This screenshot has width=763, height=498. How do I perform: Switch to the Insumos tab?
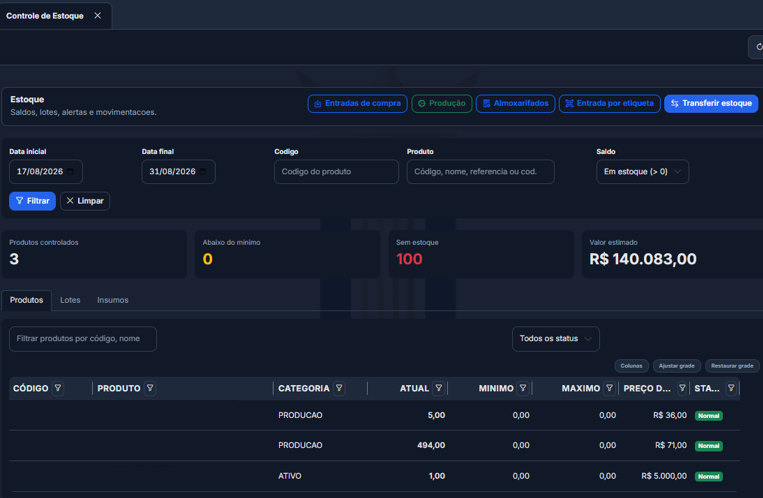pyautogui.click(x=112, y=300)
